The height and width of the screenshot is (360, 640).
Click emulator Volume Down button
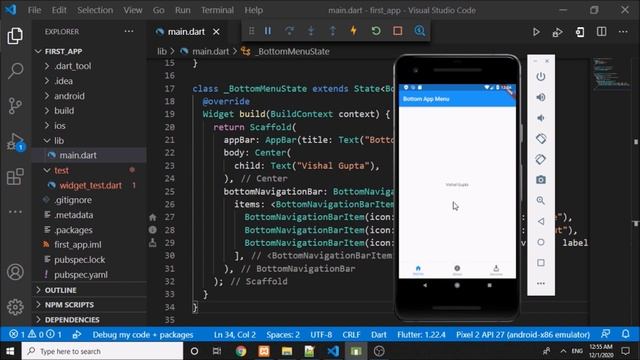point(541,118)
